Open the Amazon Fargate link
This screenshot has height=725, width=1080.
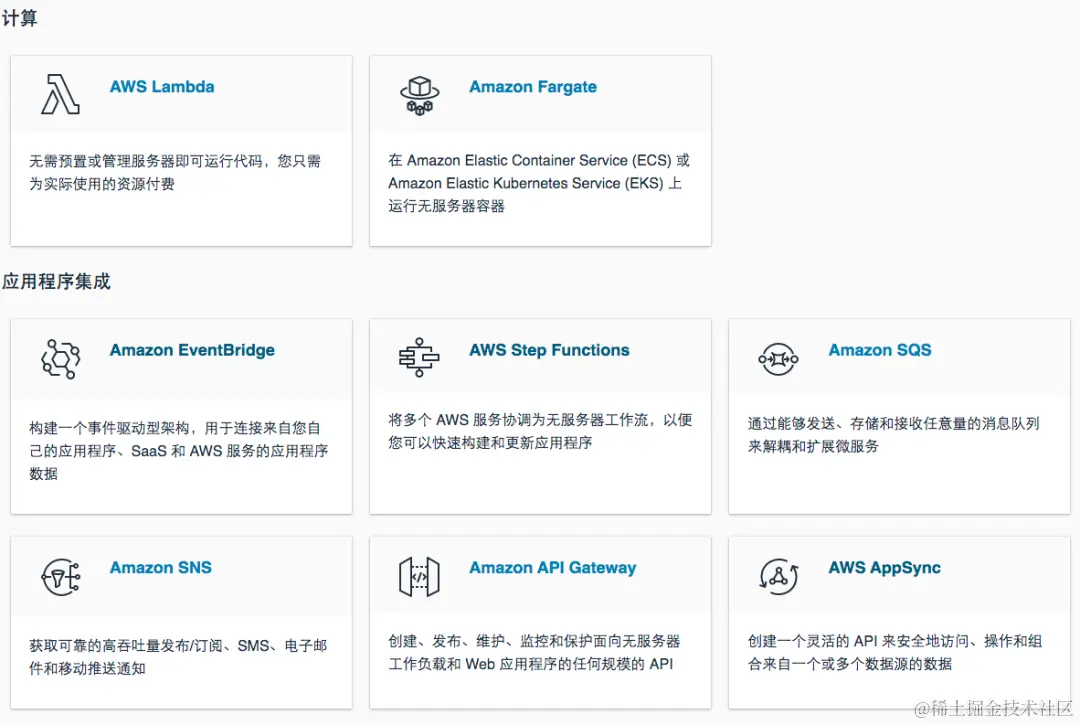point(533,87)
